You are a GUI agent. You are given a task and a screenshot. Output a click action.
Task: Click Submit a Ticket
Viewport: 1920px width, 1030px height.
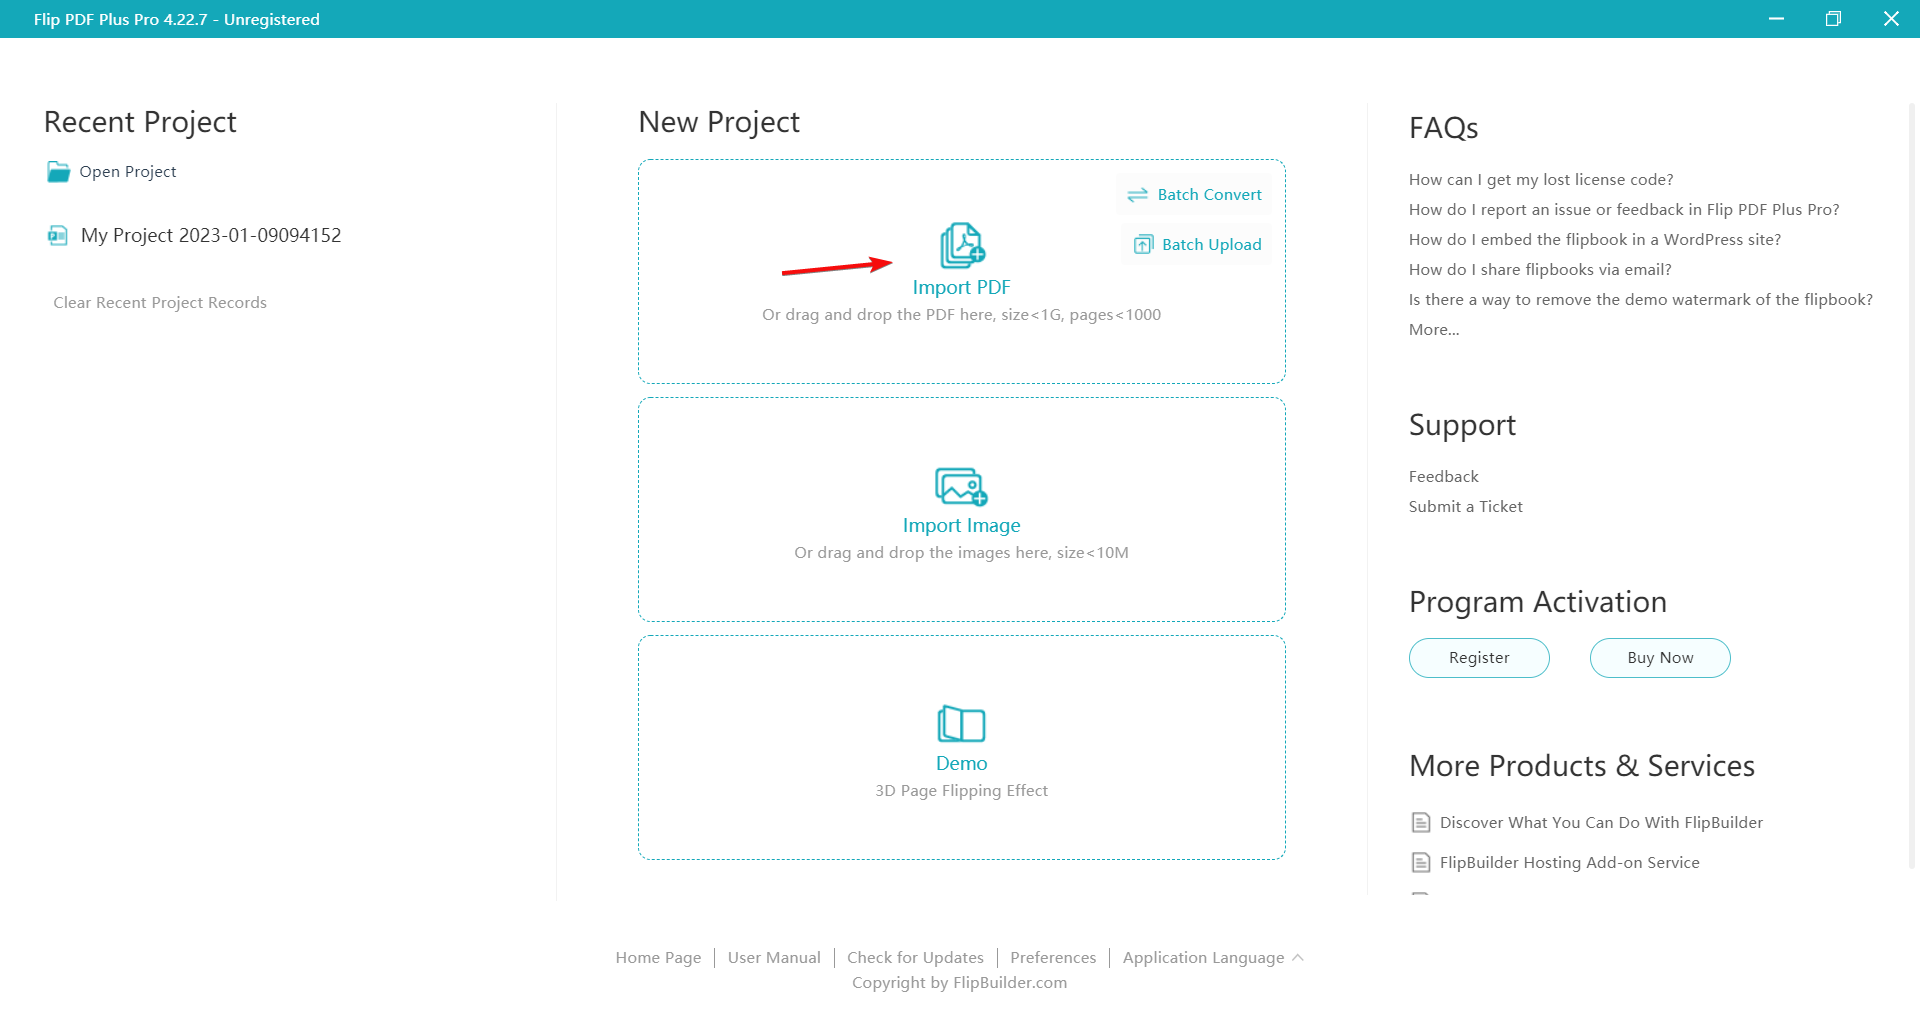click(x=1465, y=507)
